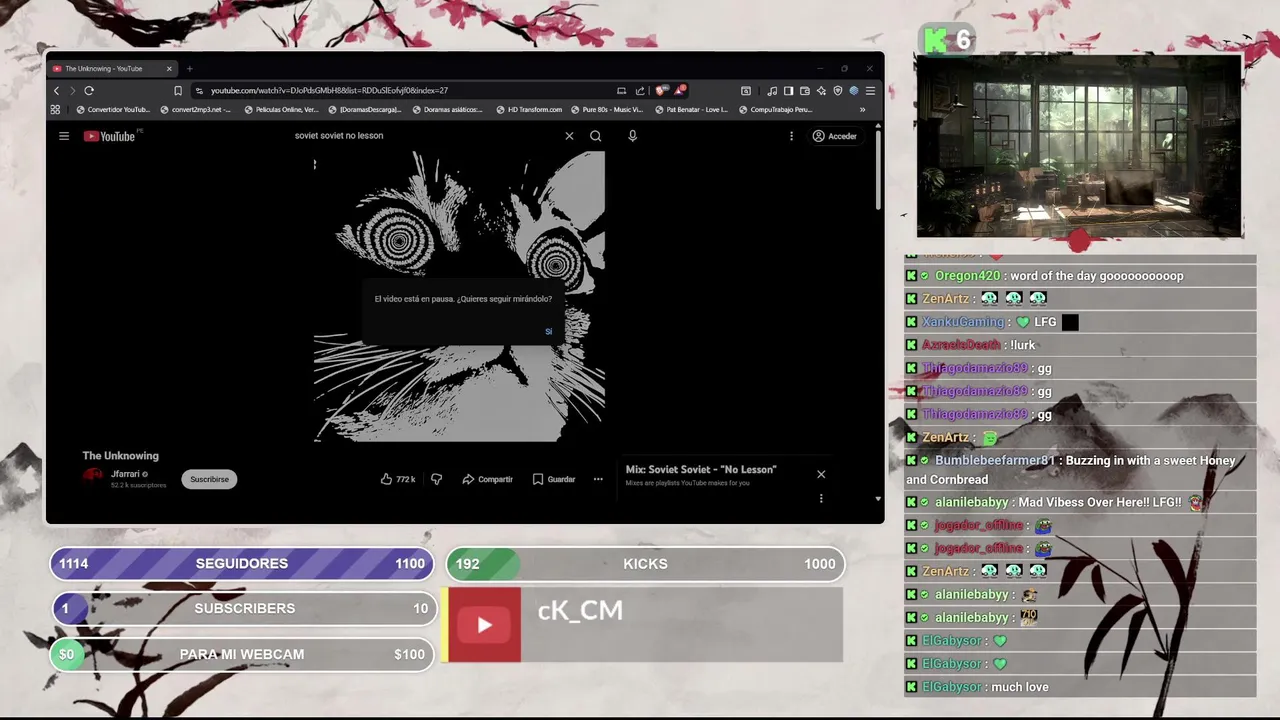Click the paused cat video player
1280x720 pixels.
tap(460, 296)
